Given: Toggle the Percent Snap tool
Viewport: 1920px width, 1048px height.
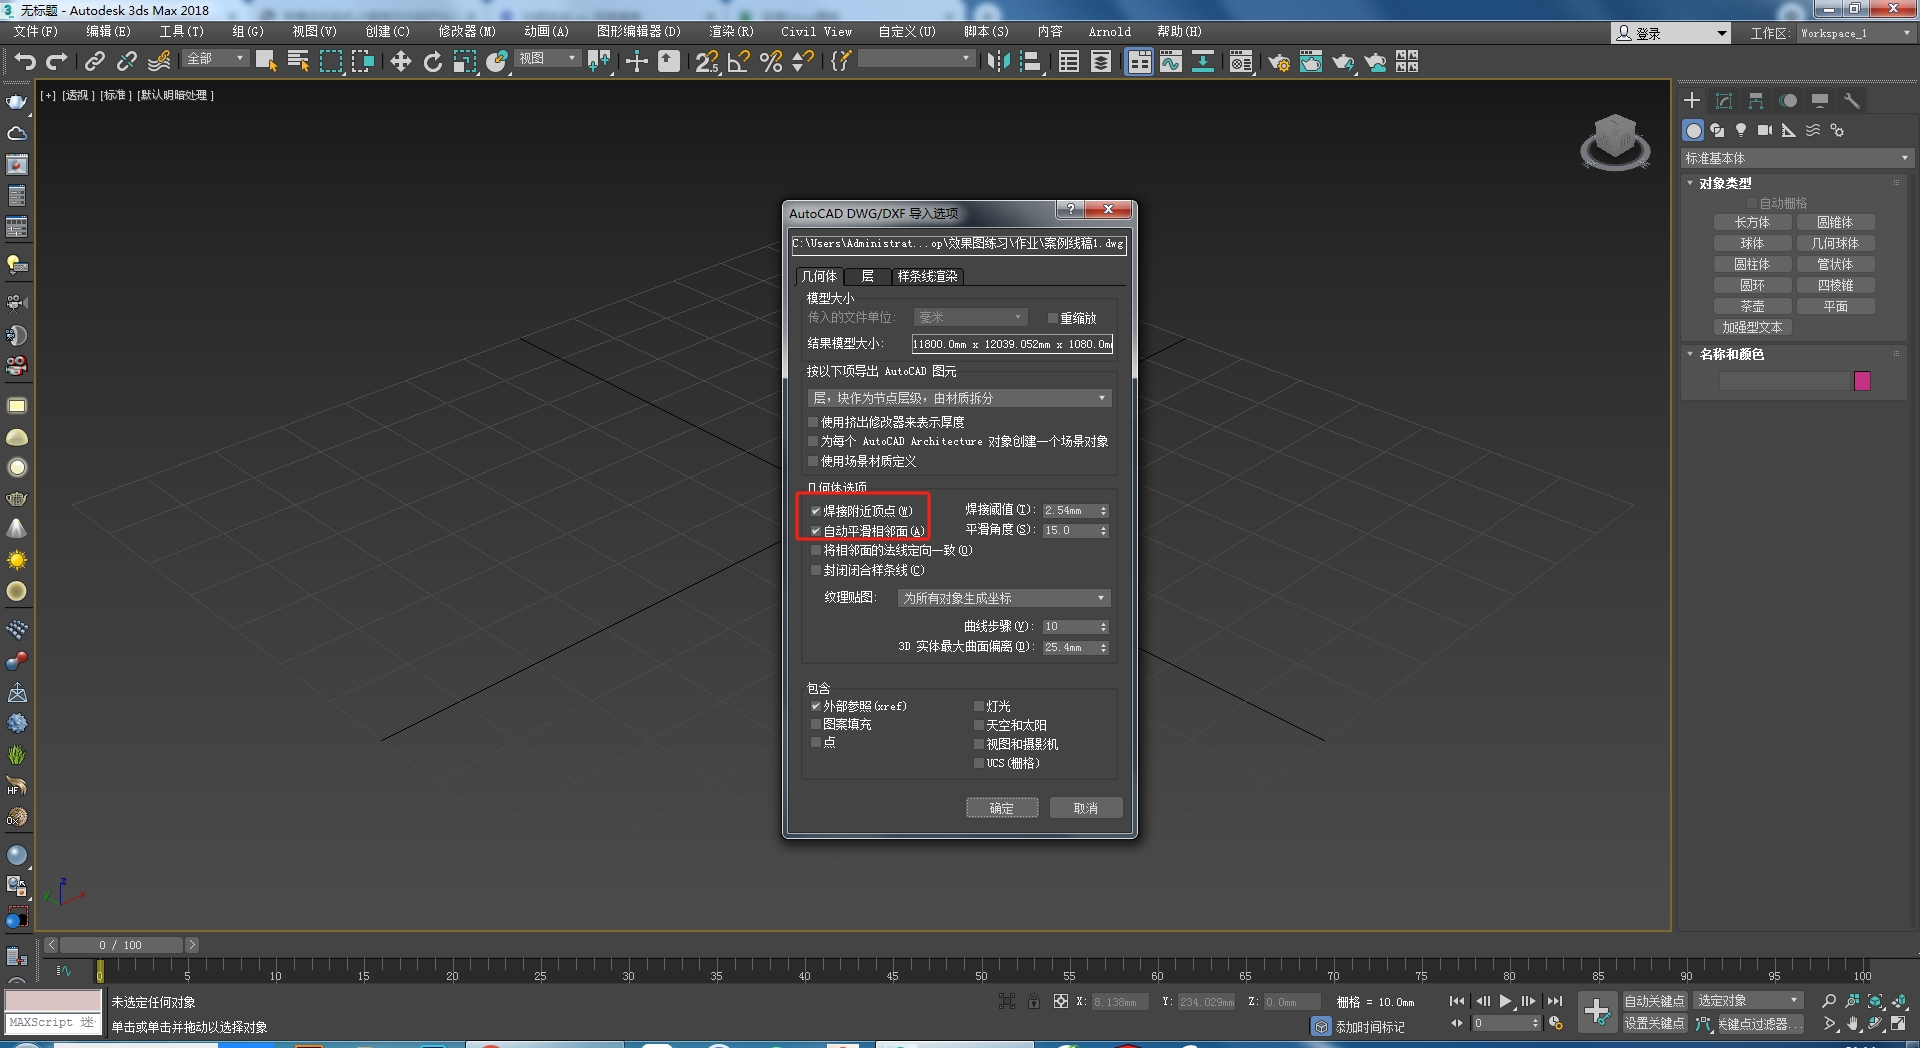Looking at the screenshot, I should click(771, 62).
